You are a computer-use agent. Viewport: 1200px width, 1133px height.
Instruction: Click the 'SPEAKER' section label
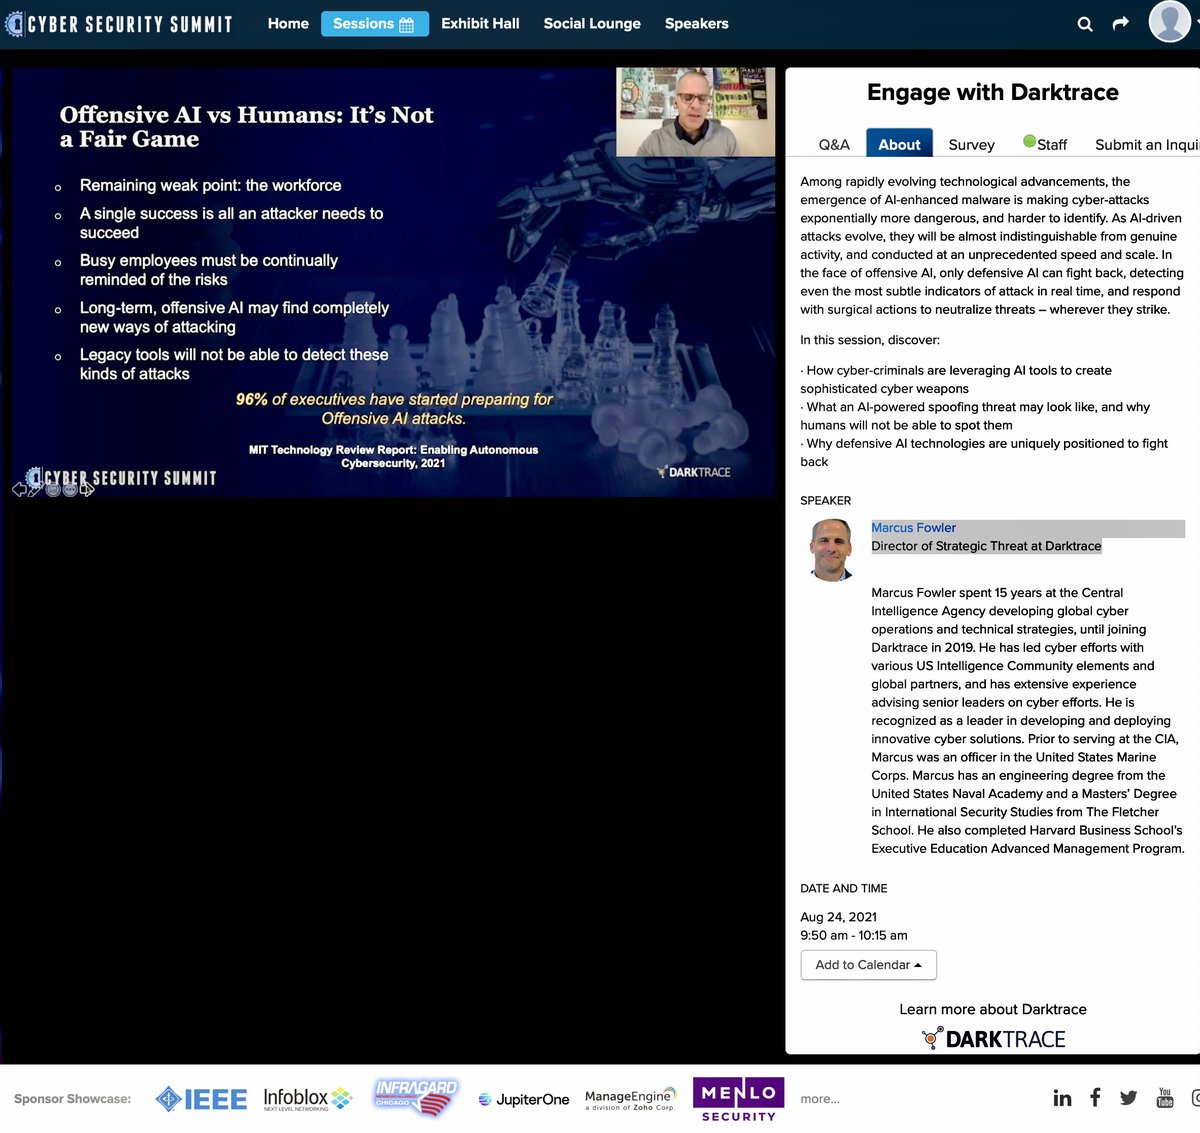pos(826,500)
